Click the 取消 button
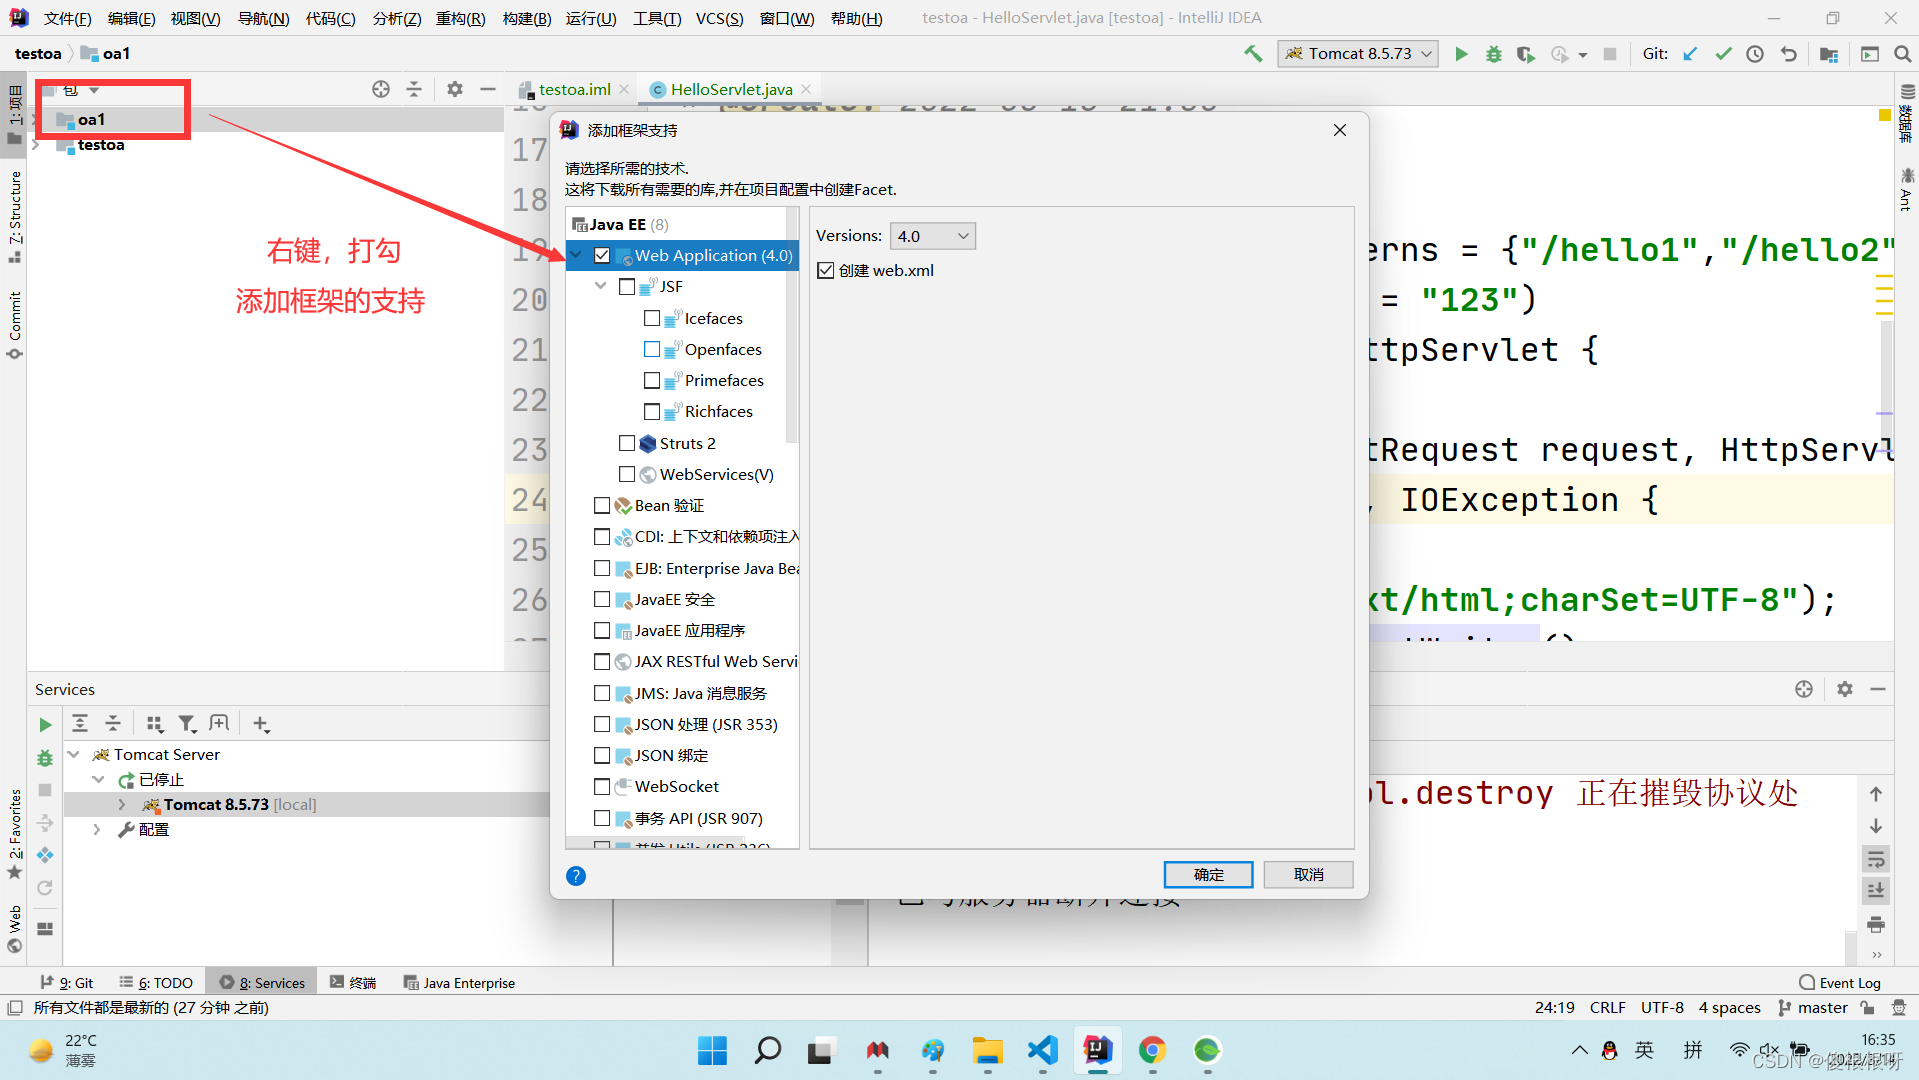Viewport: 1919px width, 1080px height. click(x=1308, y=874)
